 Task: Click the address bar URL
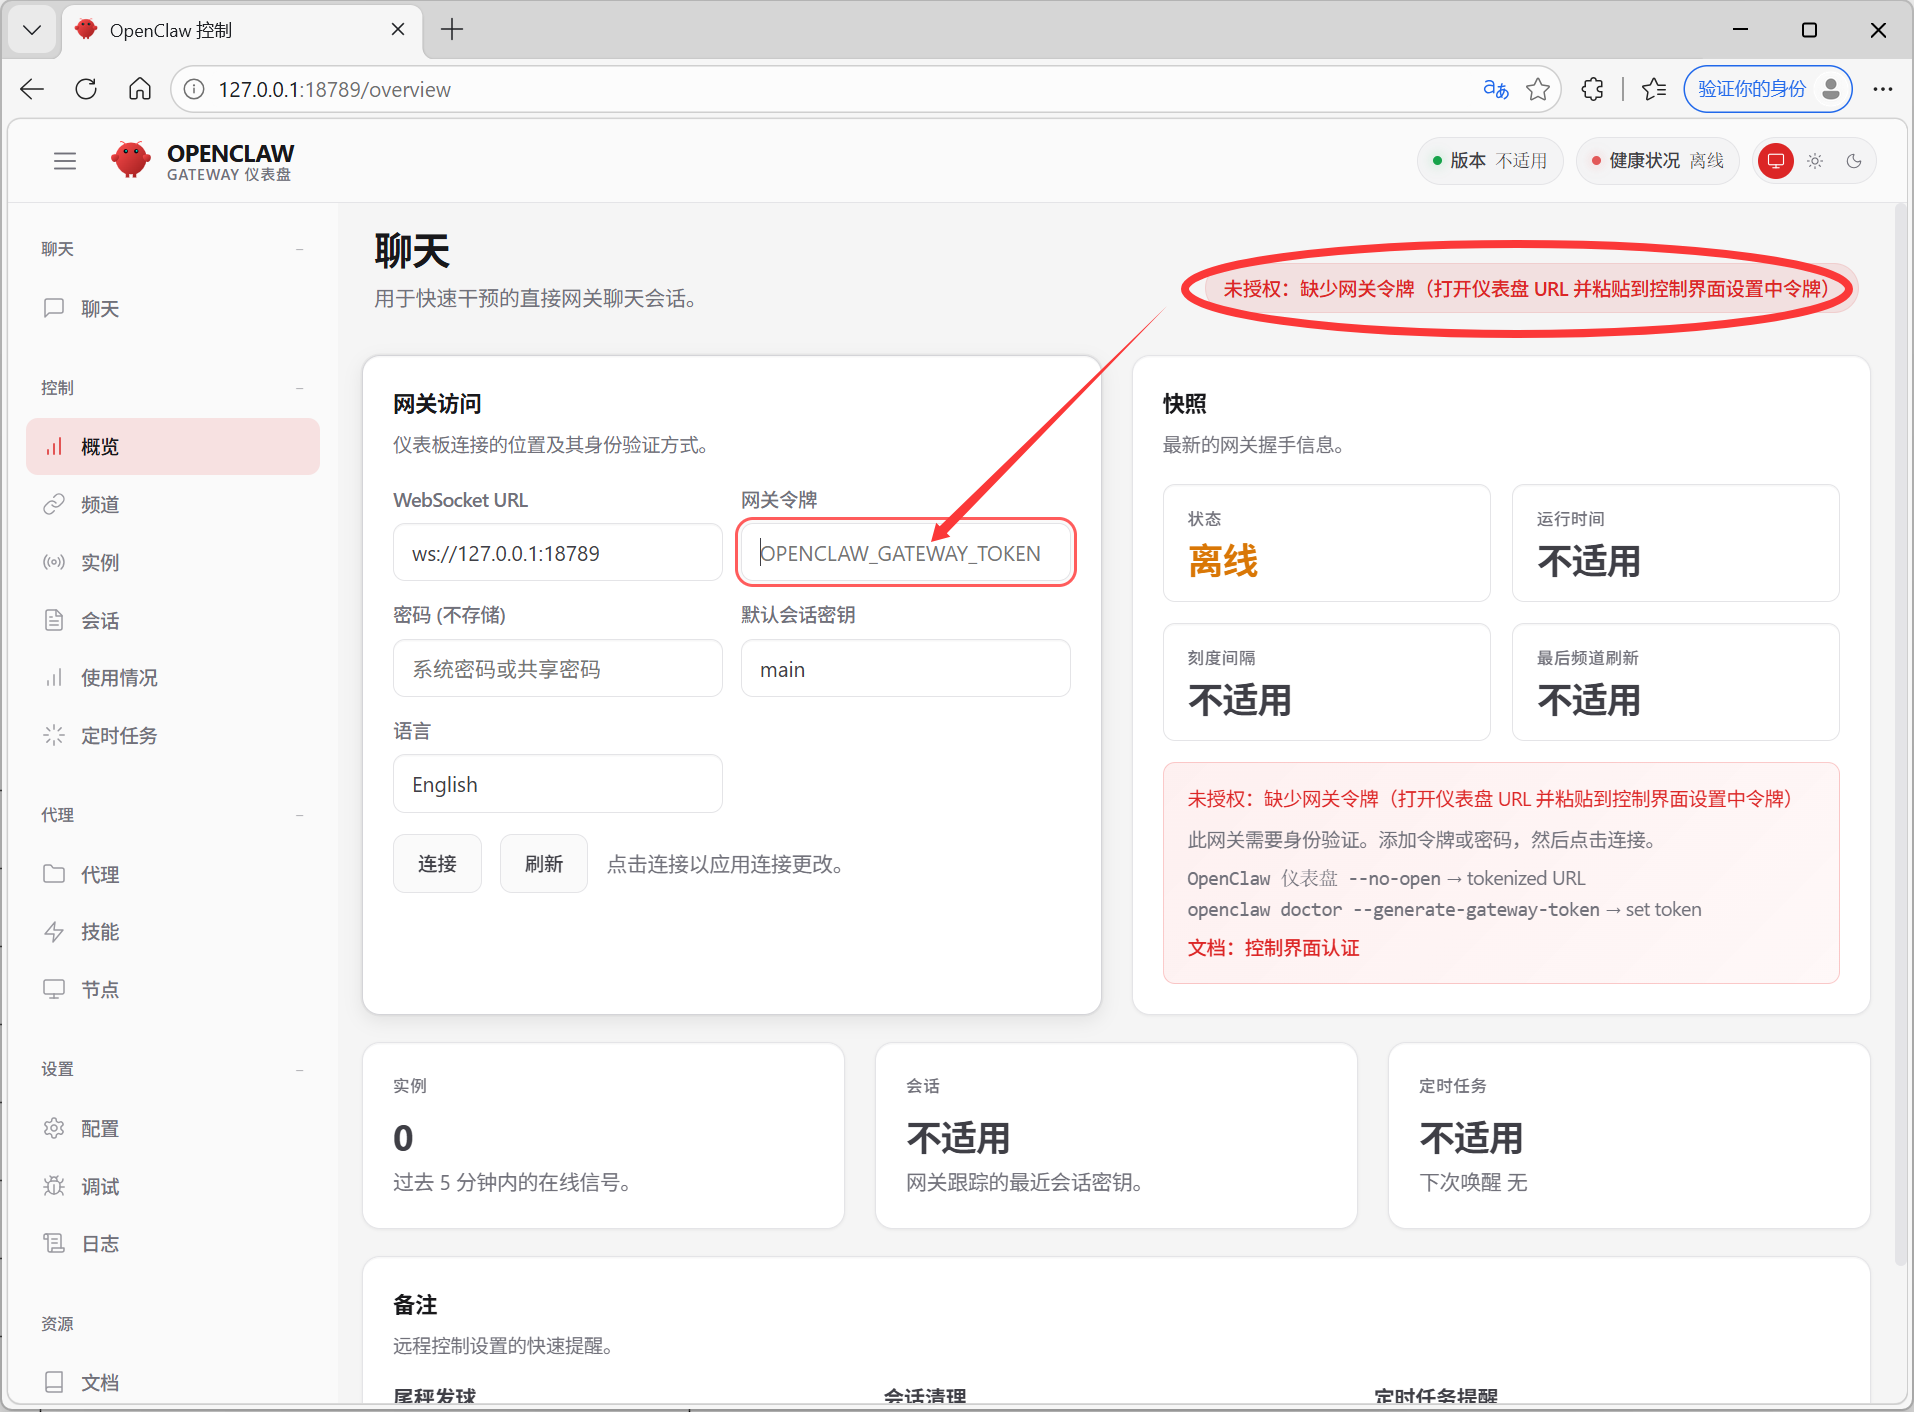pos(335,89)
